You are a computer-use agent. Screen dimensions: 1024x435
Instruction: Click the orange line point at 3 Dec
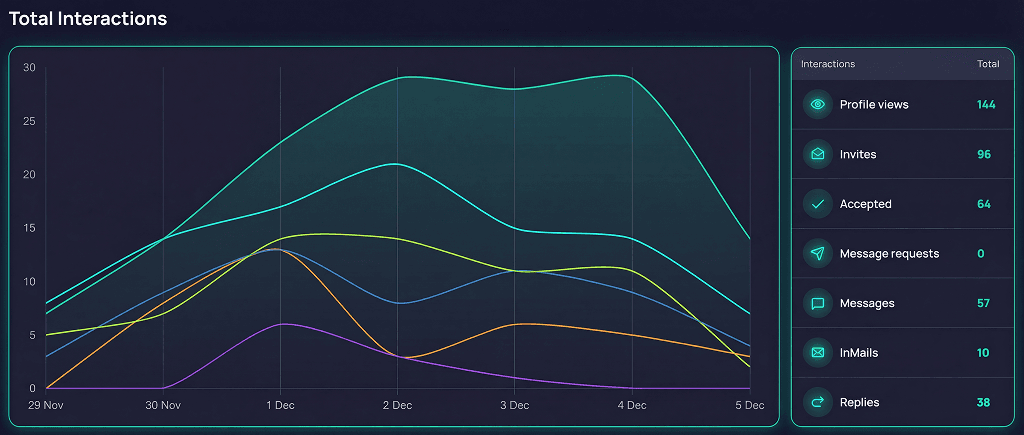[515, 324]
